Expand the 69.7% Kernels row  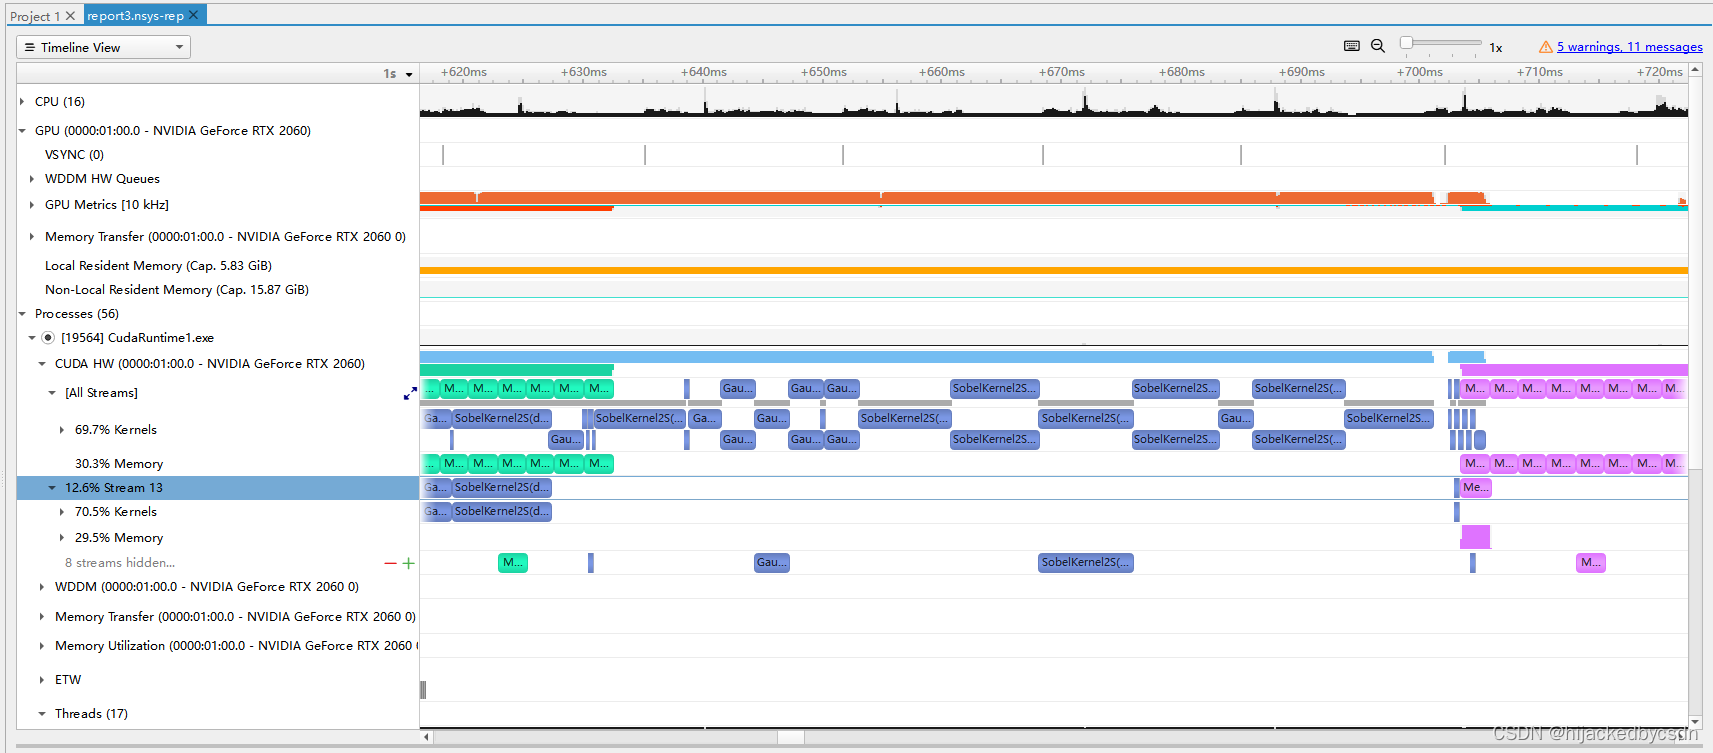pos(62,430)
